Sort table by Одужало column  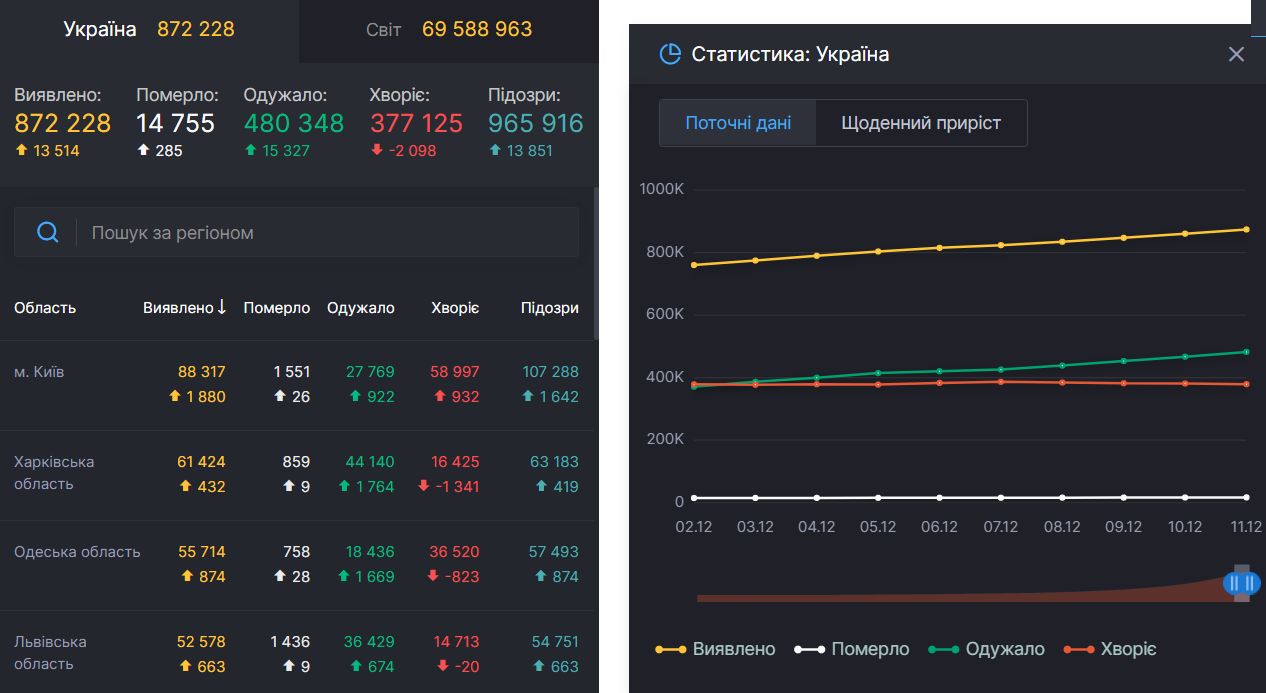[x=360, y=308]
